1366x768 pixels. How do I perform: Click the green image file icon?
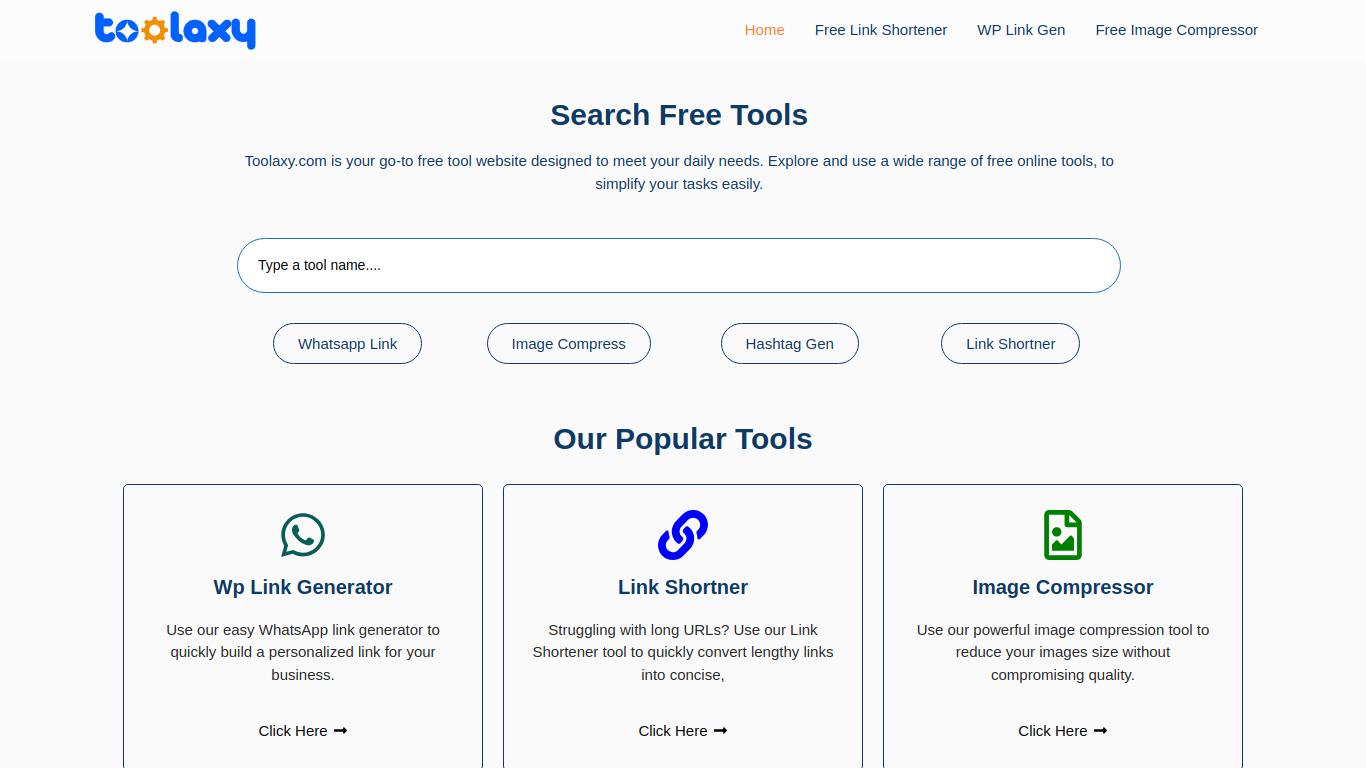(x=1063, y=535)
